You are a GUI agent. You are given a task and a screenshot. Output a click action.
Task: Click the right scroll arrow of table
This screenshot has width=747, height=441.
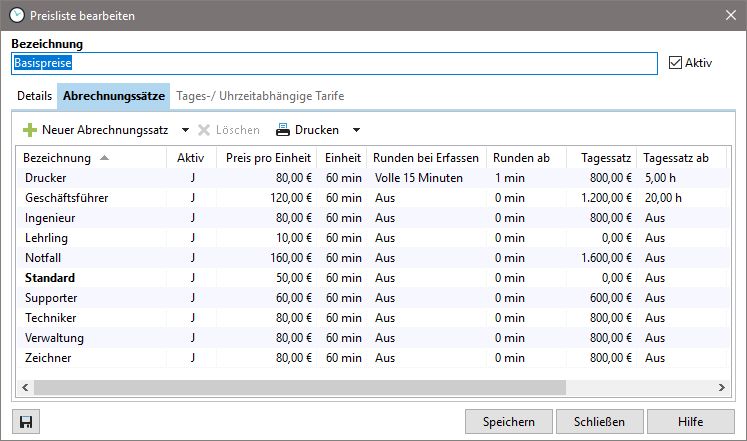point(721,388)
